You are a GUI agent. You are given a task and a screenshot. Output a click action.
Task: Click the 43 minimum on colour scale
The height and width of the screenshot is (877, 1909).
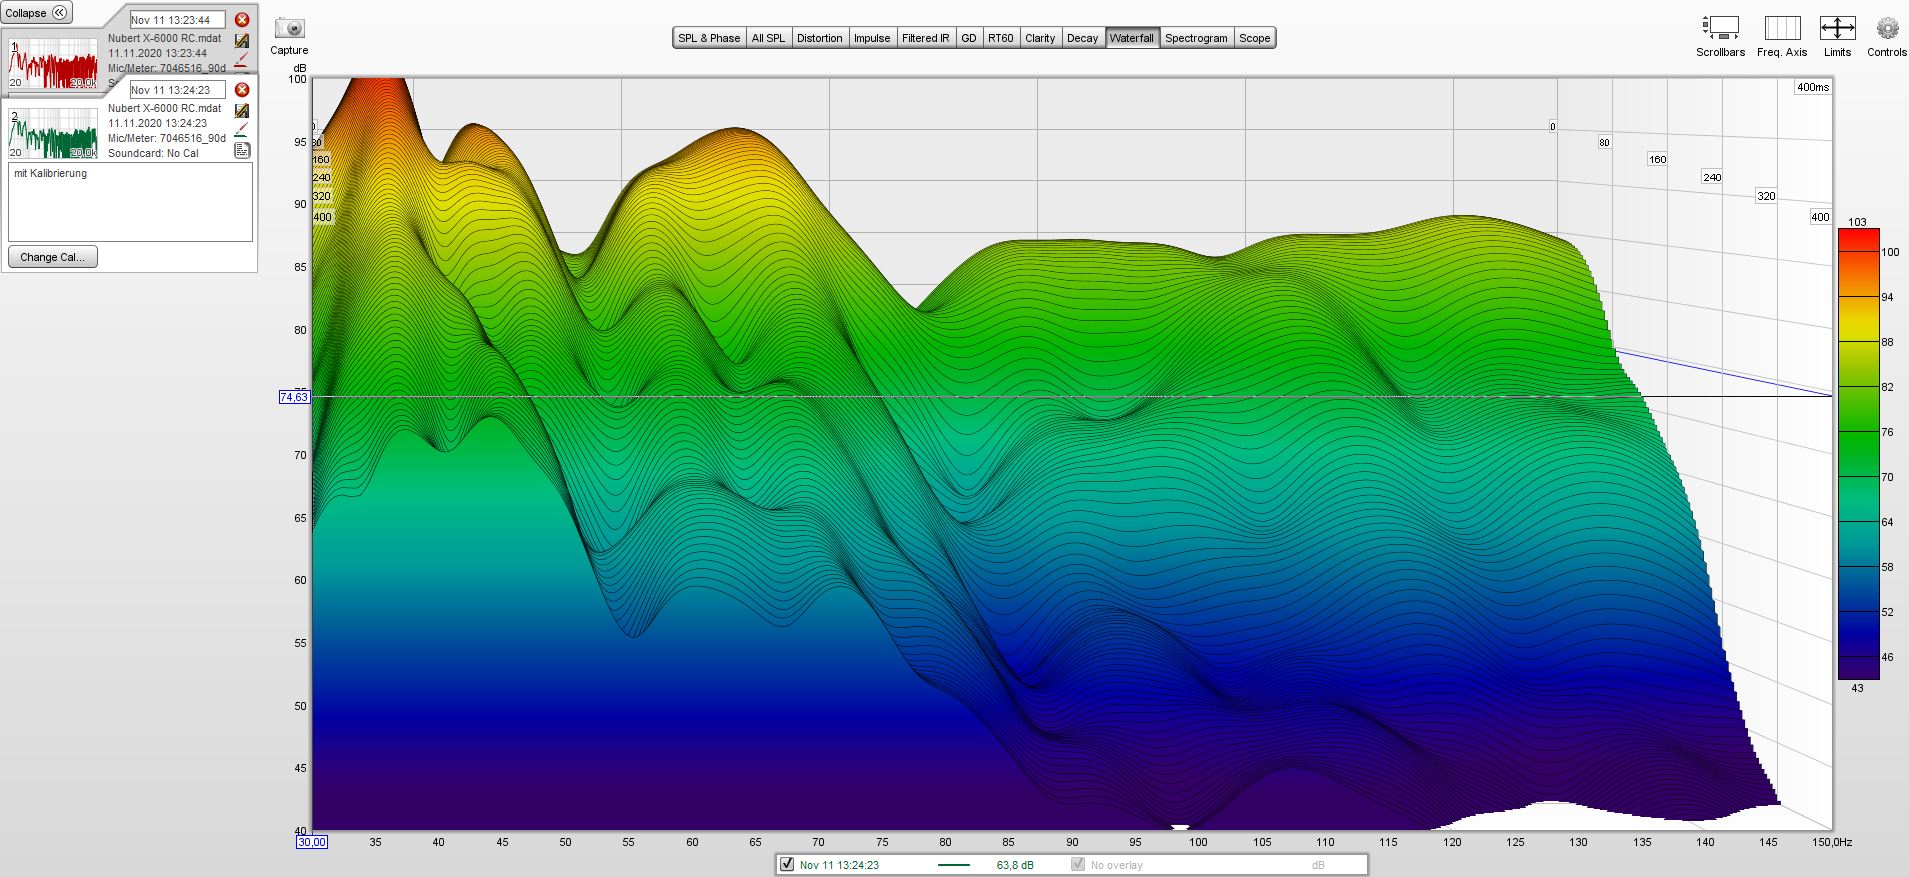pyautogui.click(x=1857, y=688)
